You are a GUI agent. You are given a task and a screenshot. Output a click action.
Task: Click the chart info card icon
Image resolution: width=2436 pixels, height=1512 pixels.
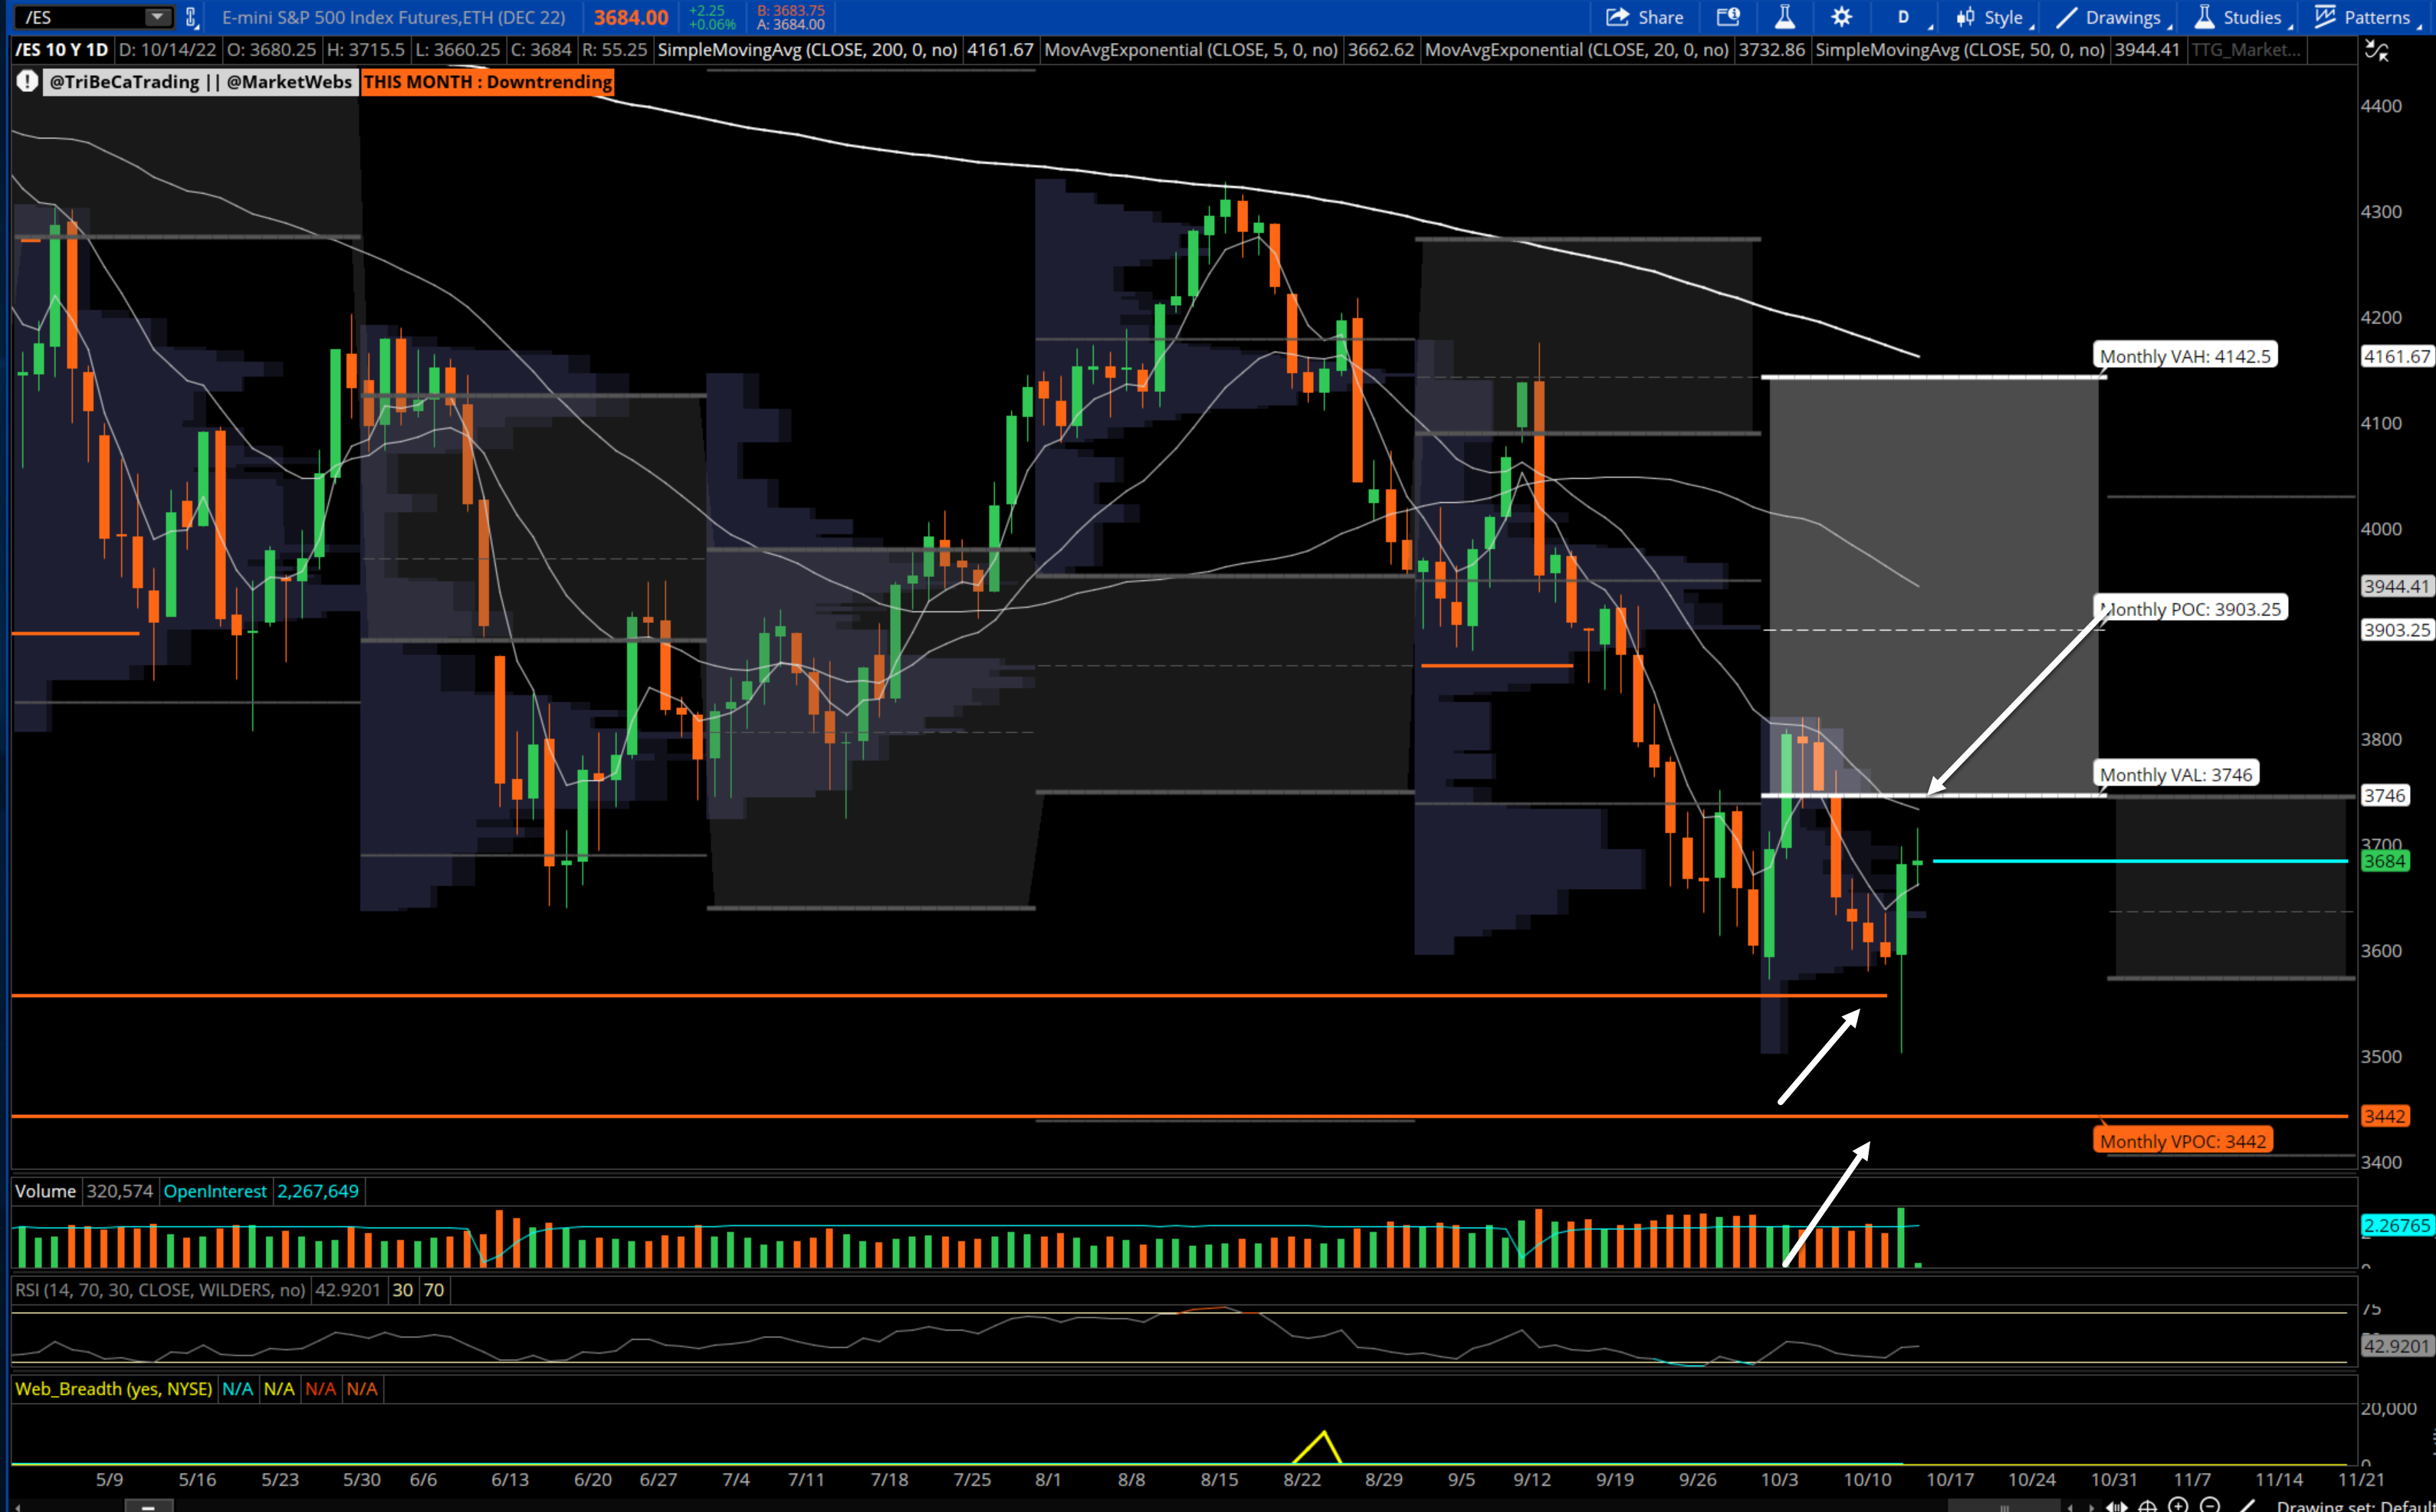click(1728, 17)
